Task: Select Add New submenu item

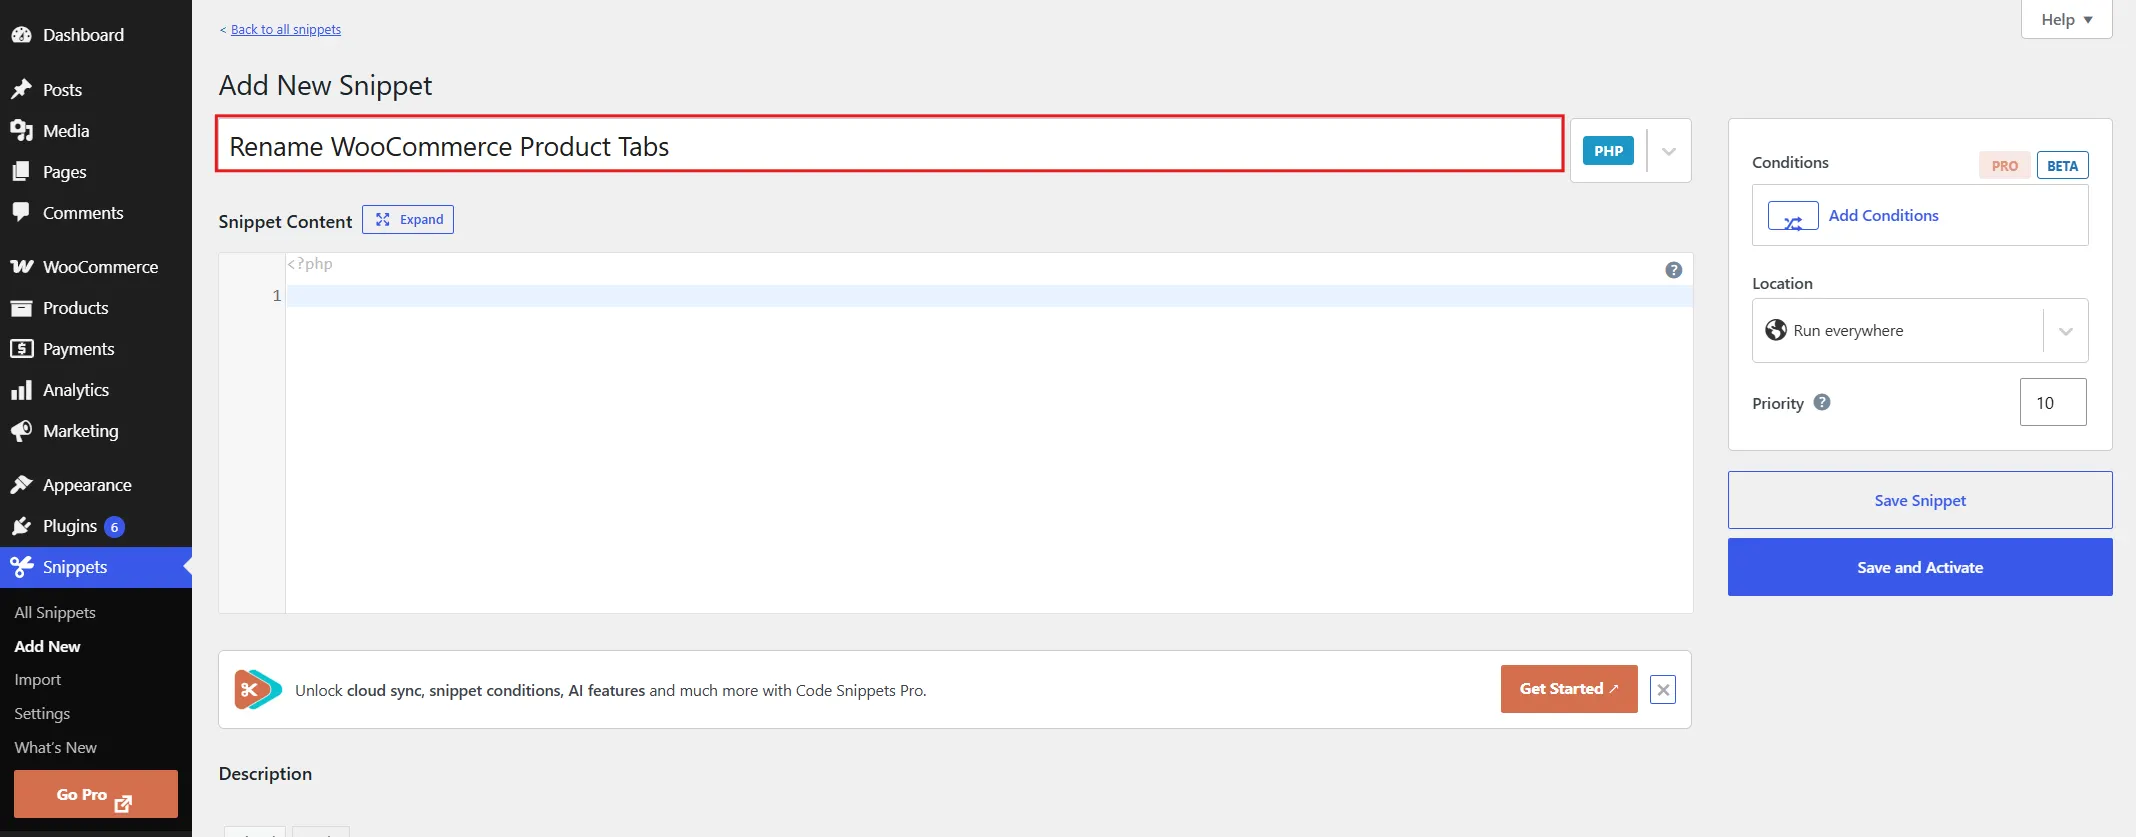Action: tap(47, 646)
